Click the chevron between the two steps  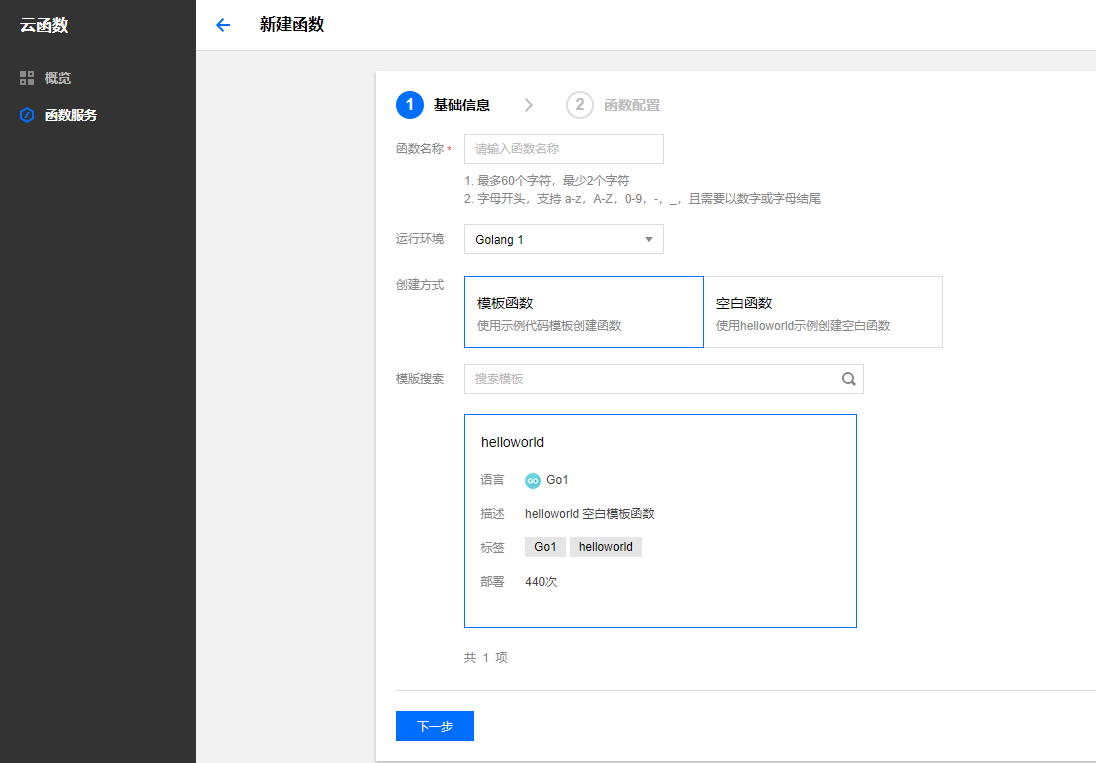pyautogui.click(x=528, y=104)
